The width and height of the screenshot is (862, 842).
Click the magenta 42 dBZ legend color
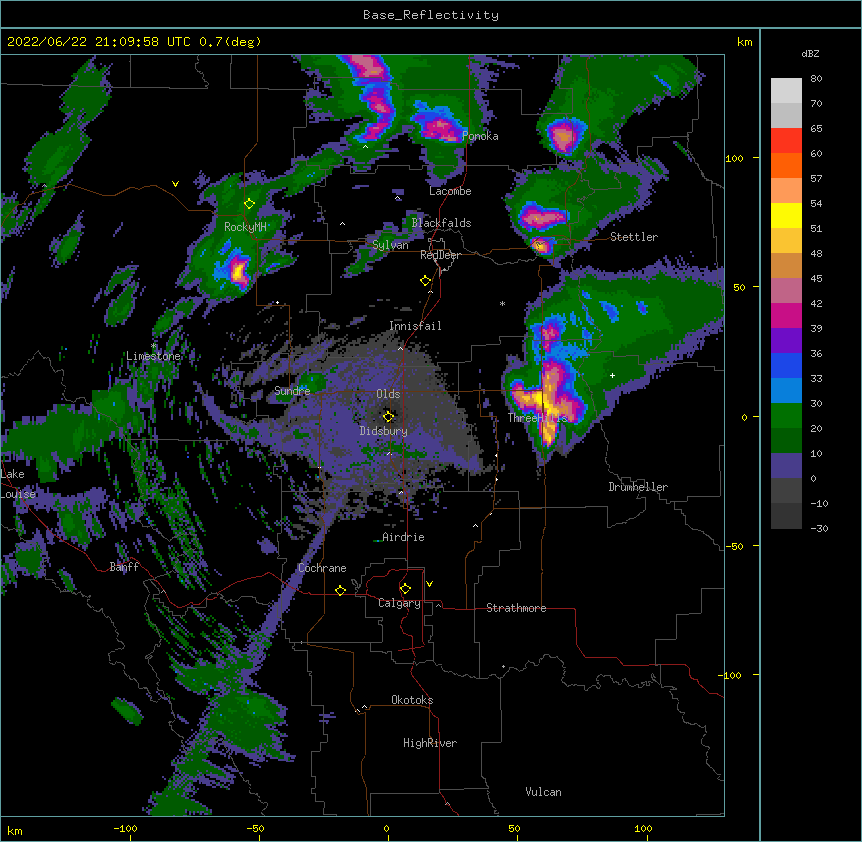pos(786,315)
